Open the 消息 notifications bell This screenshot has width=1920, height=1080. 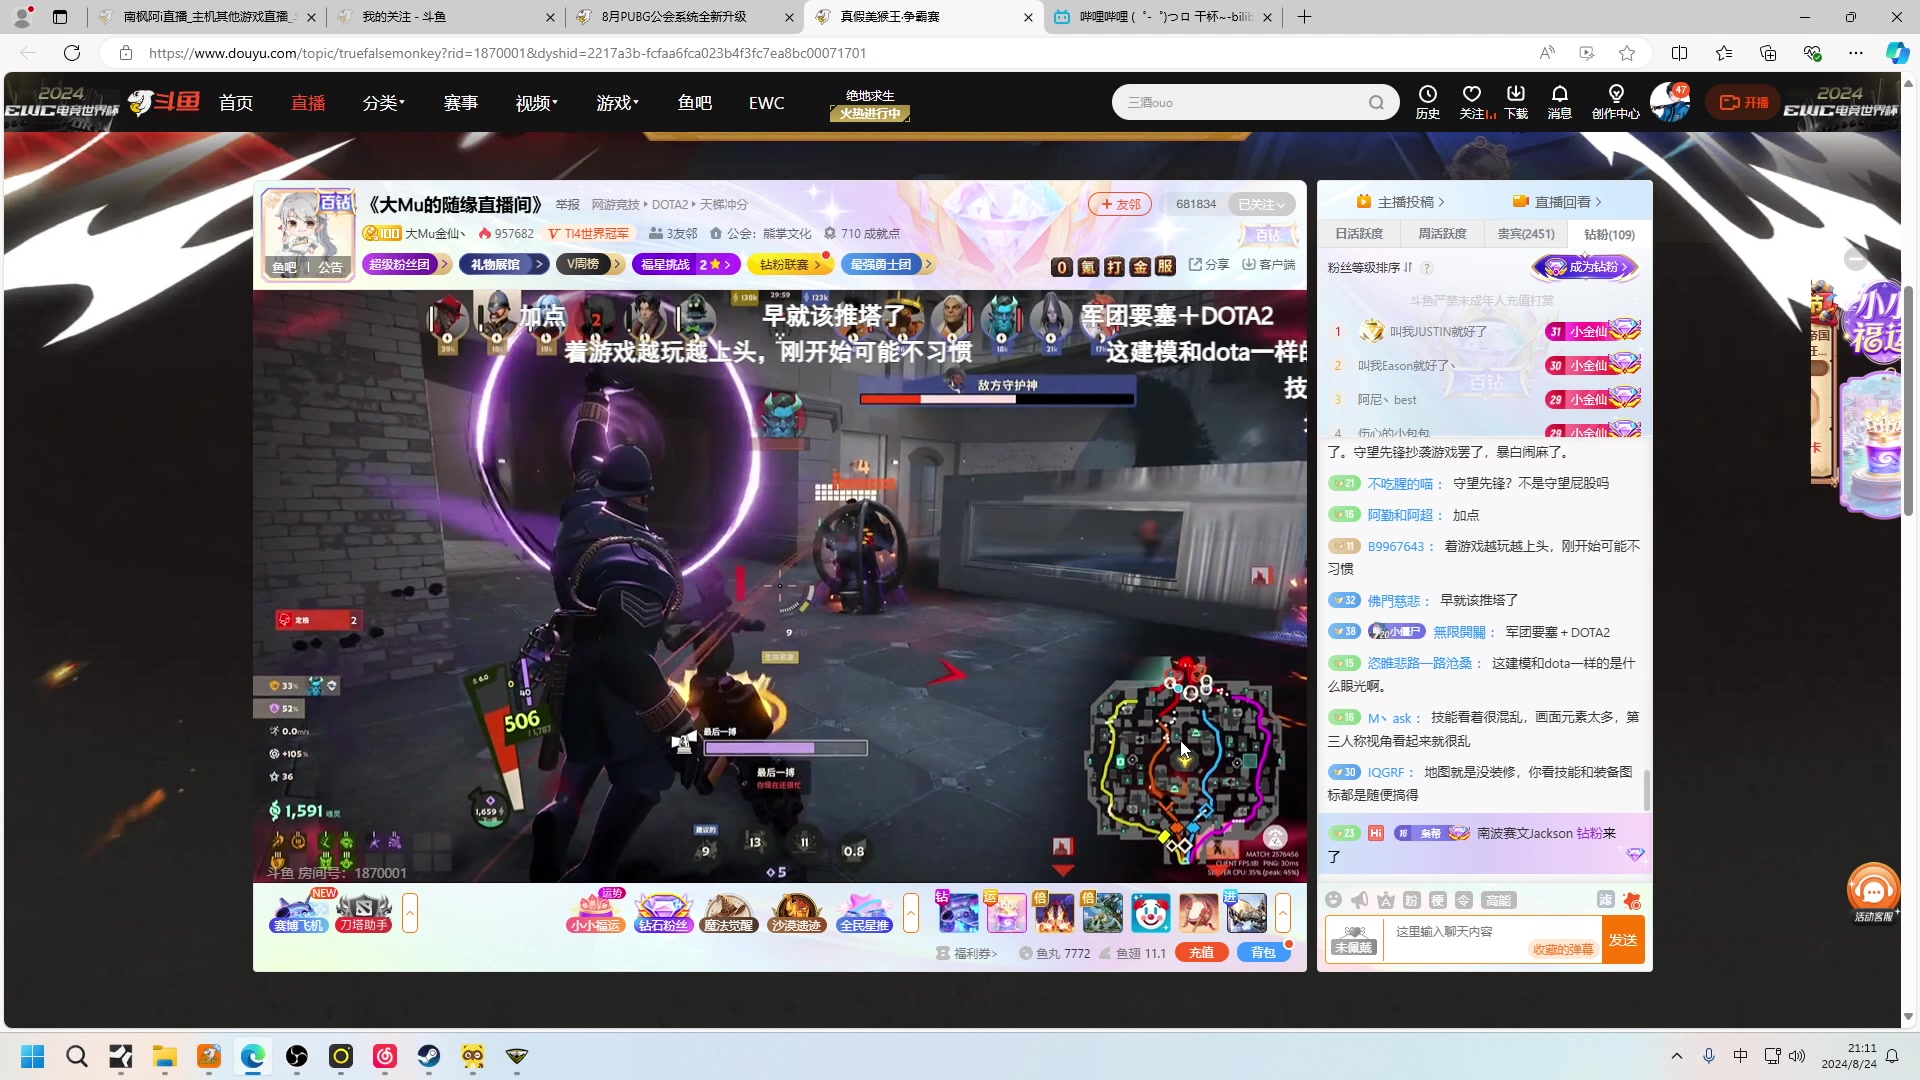point(1560,101)
